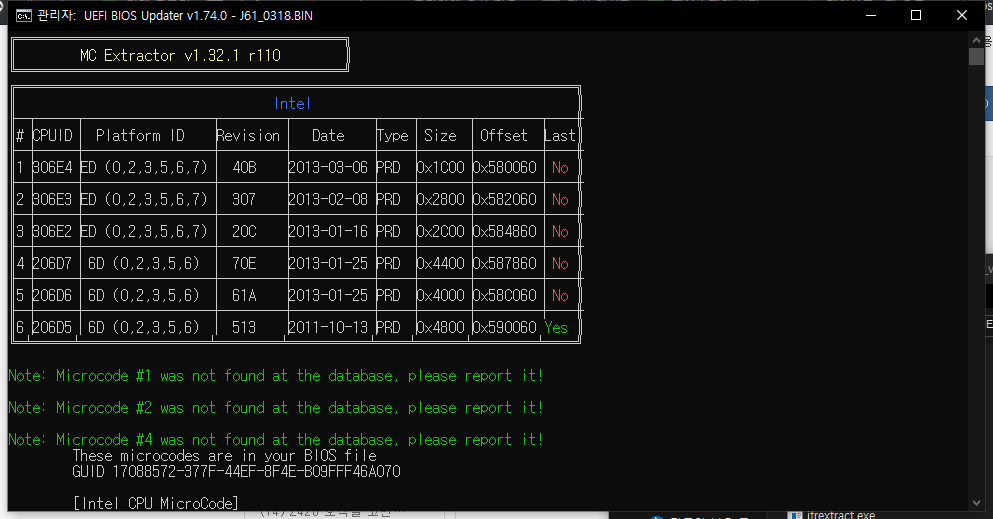This screenshot has height=519, width=993.
Task: Click offset 0x584860 cell
Action: [x=505, y=232]
